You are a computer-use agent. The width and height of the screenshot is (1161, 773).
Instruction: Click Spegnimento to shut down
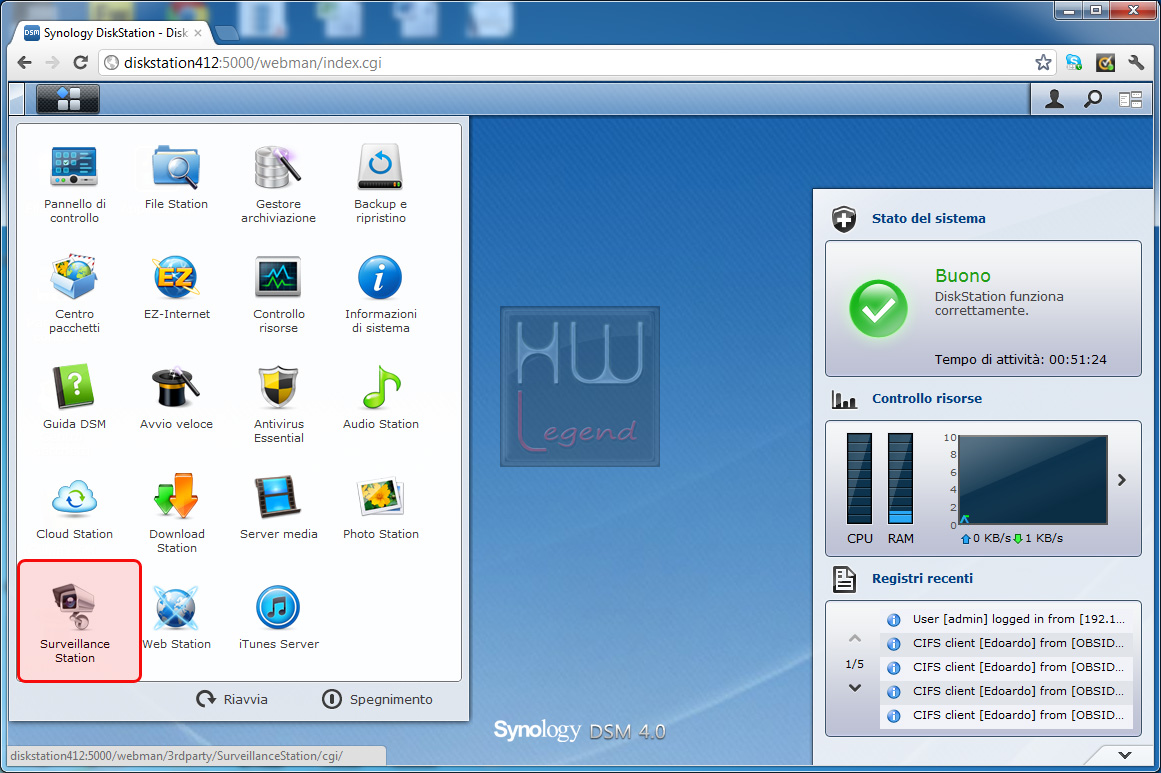(377, 699)
